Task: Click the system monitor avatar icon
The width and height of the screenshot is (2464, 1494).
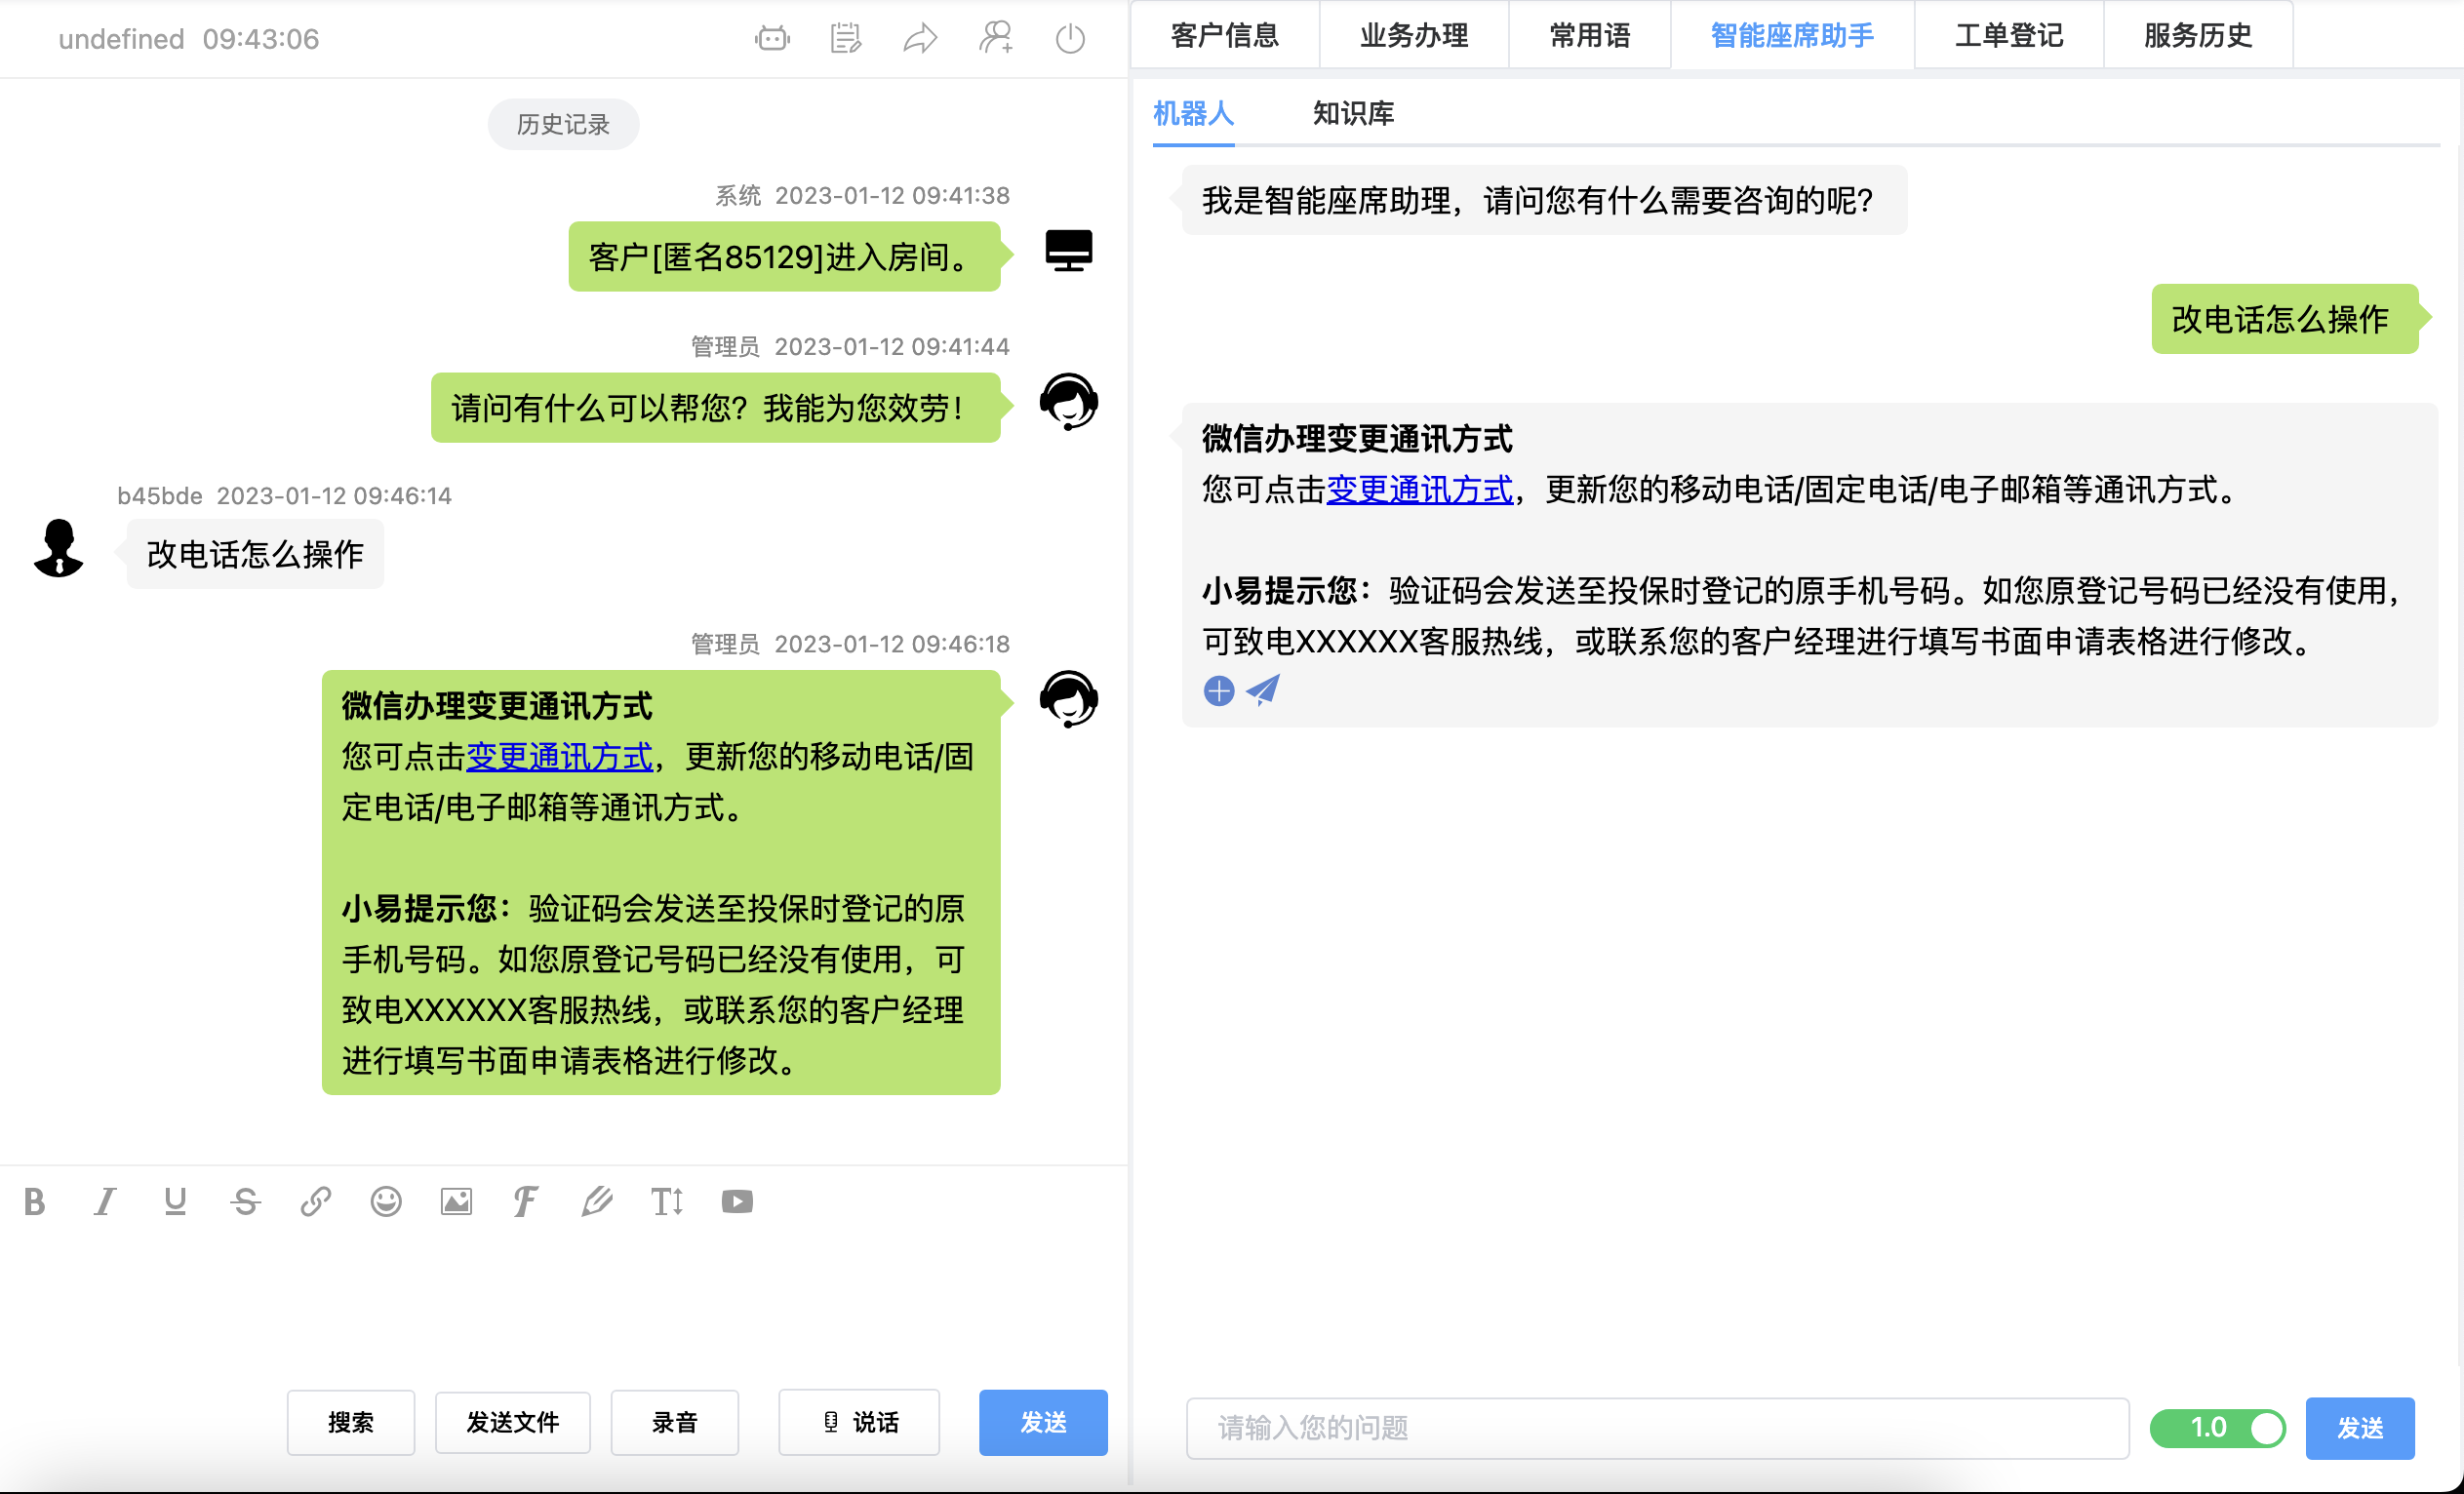Action: click(x=1069, y=250)
